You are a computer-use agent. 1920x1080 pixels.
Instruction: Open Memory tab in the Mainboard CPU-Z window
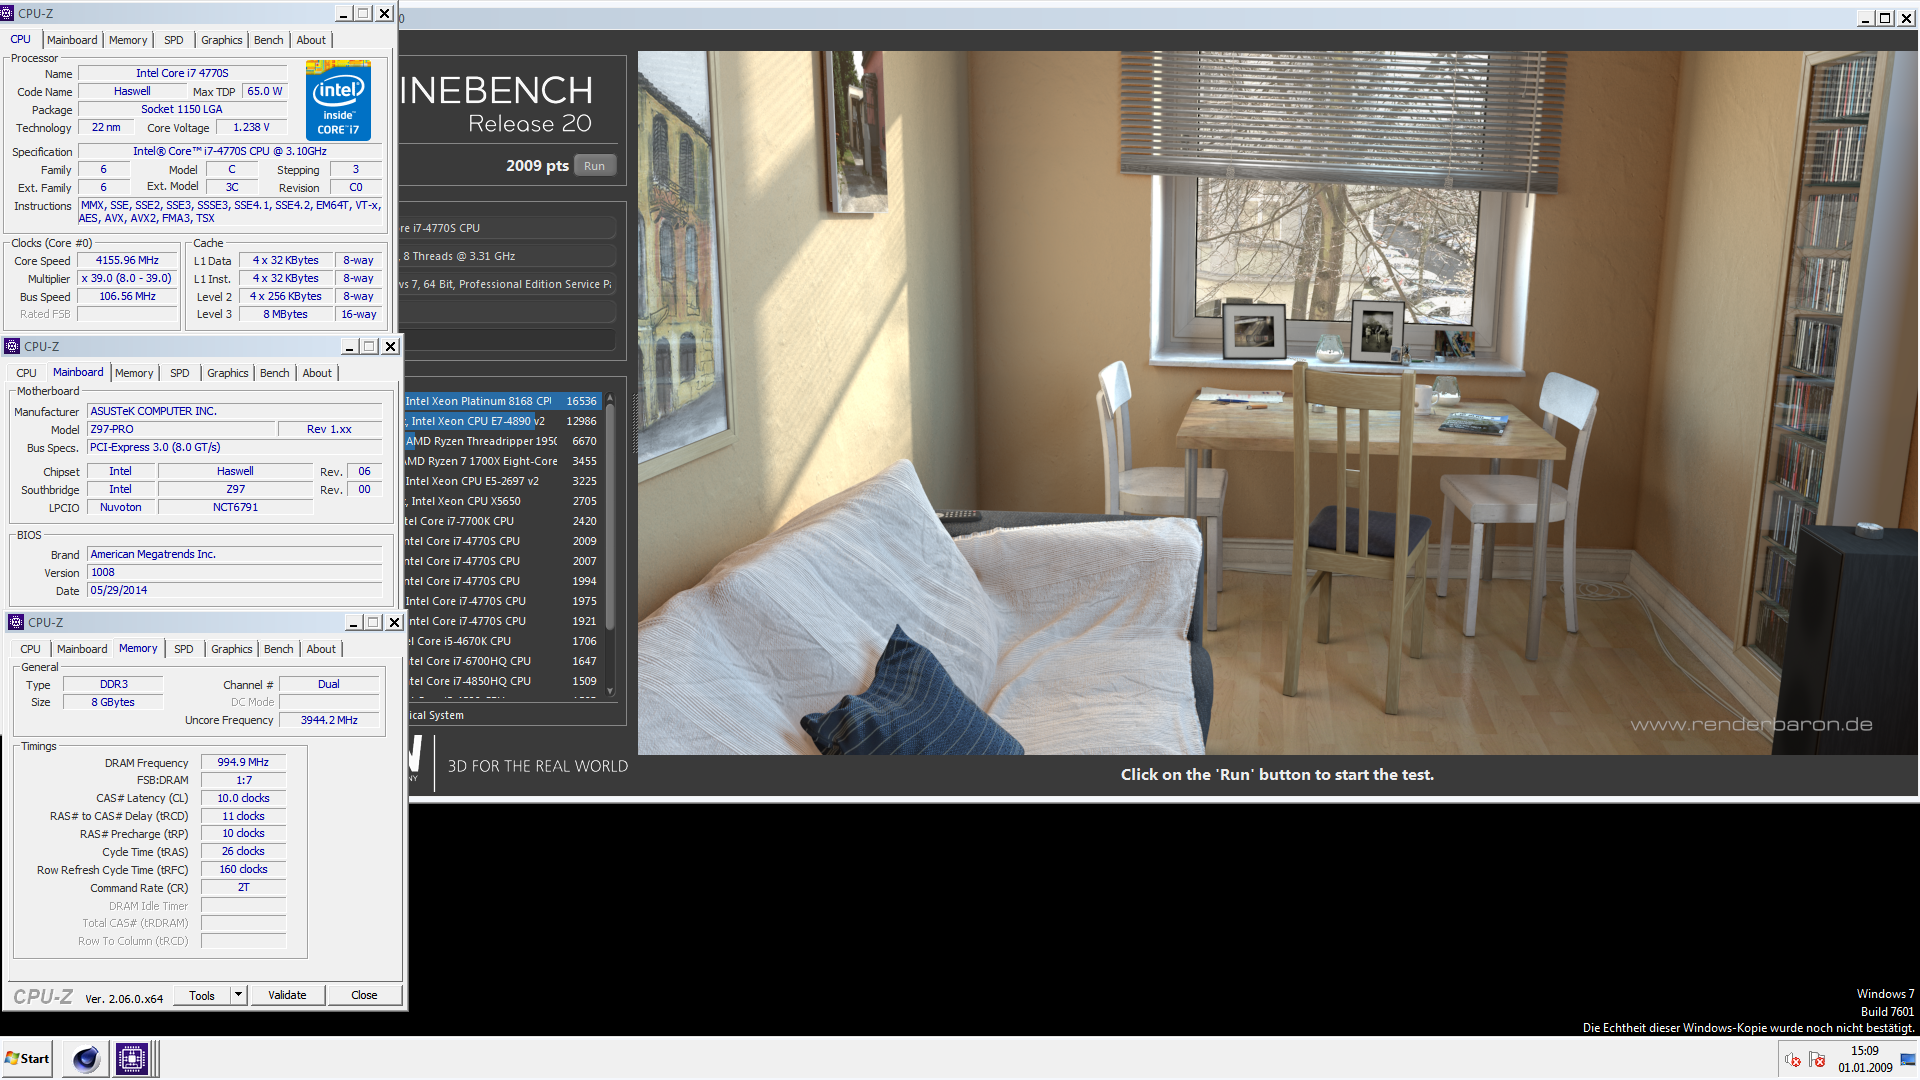click(134, 373)
